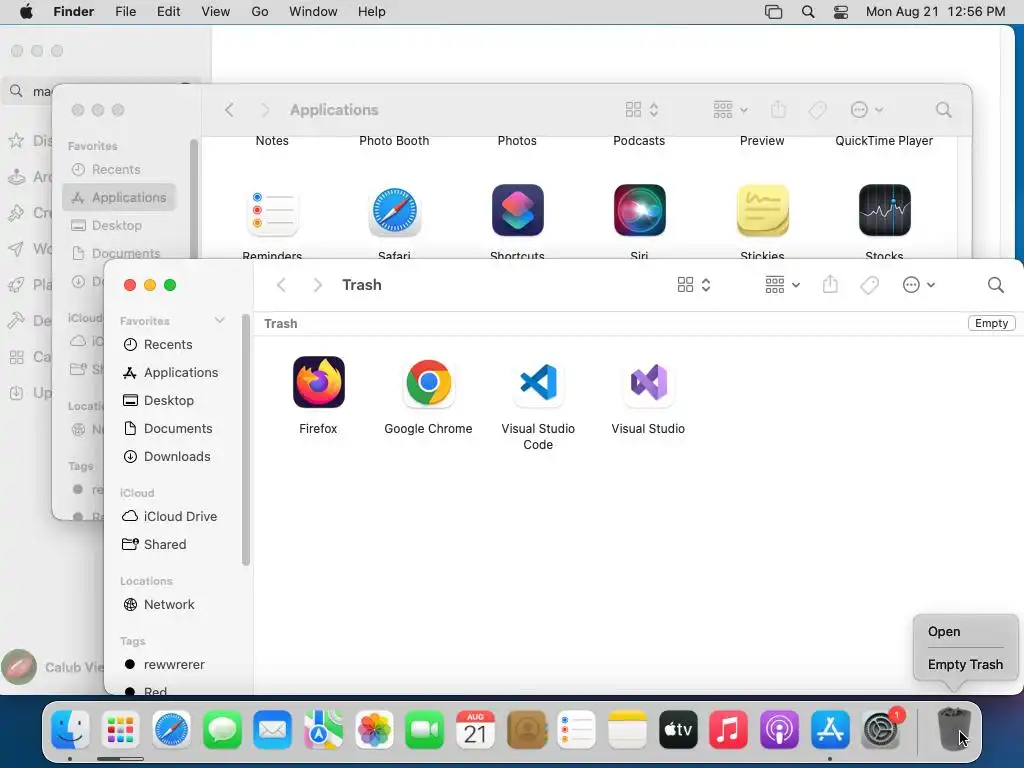1024x768 pixels.
Task: Click search icon in Applications window
Action: (x=943, y=110)
